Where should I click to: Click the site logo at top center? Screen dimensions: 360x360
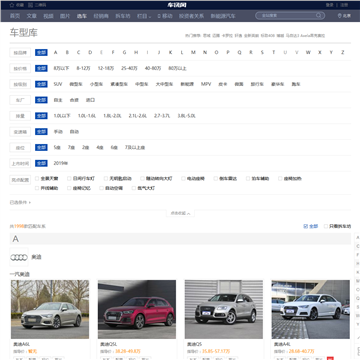(177, 5)
